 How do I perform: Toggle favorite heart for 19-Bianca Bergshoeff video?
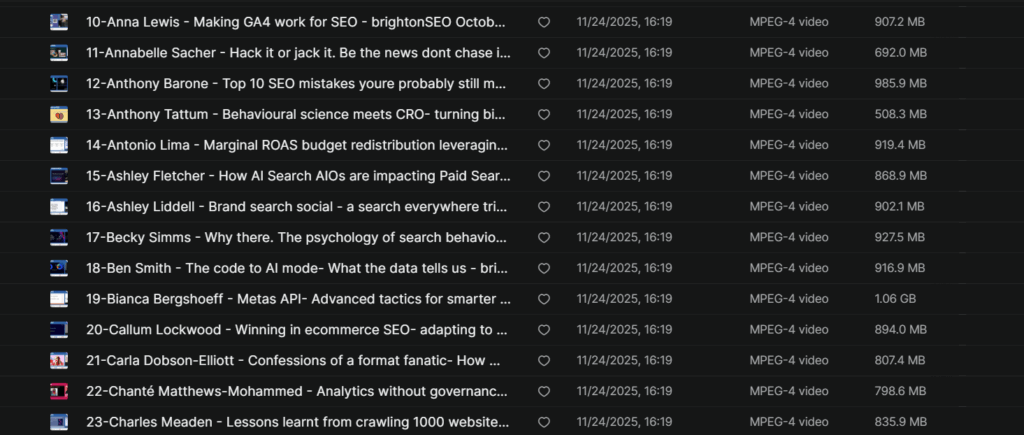coord(544,299)
